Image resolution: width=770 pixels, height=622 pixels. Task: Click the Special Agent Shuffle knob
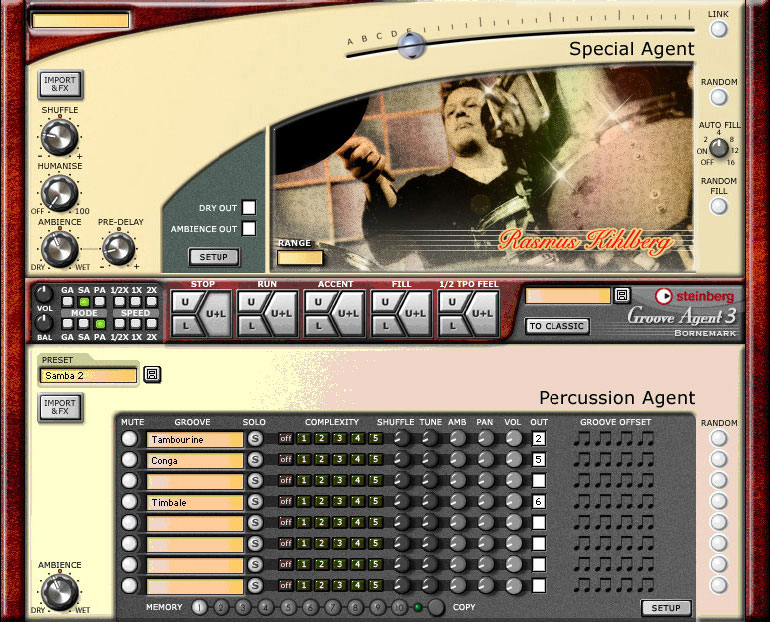(x=59, y=137)
